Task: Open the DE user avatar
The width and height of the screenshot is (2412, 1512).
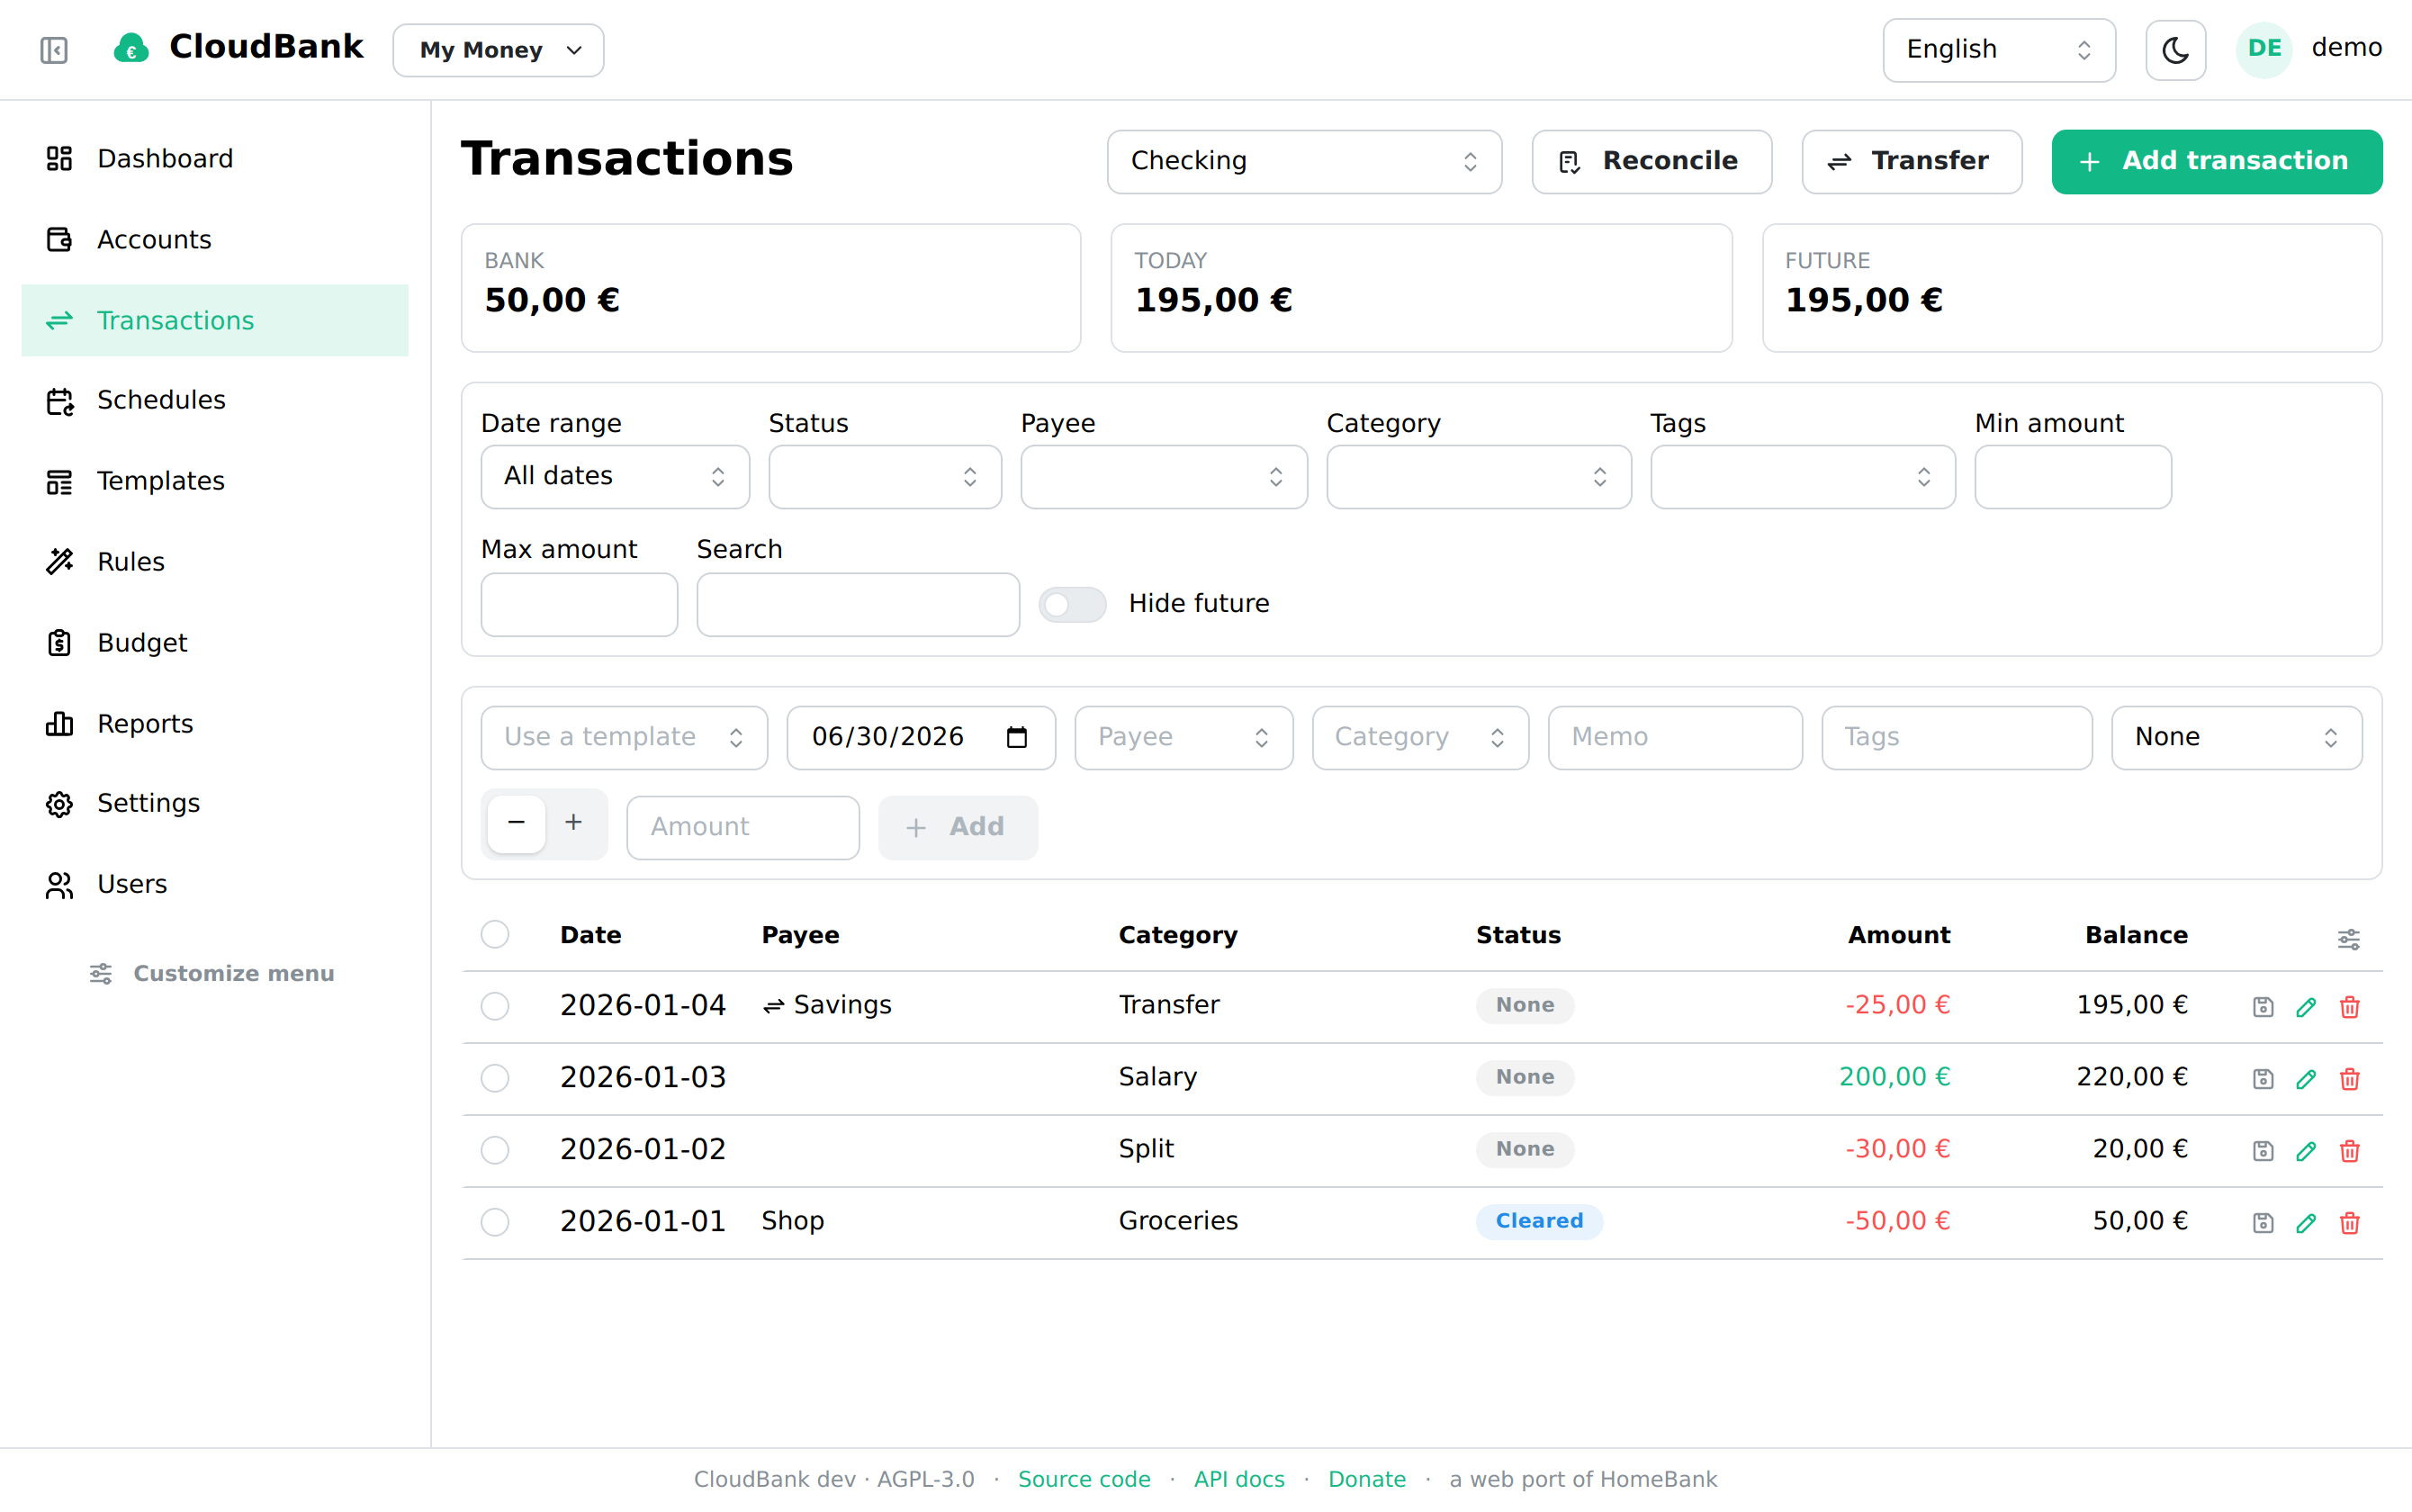Action: pyautogui.click(x=2264, y=49)
